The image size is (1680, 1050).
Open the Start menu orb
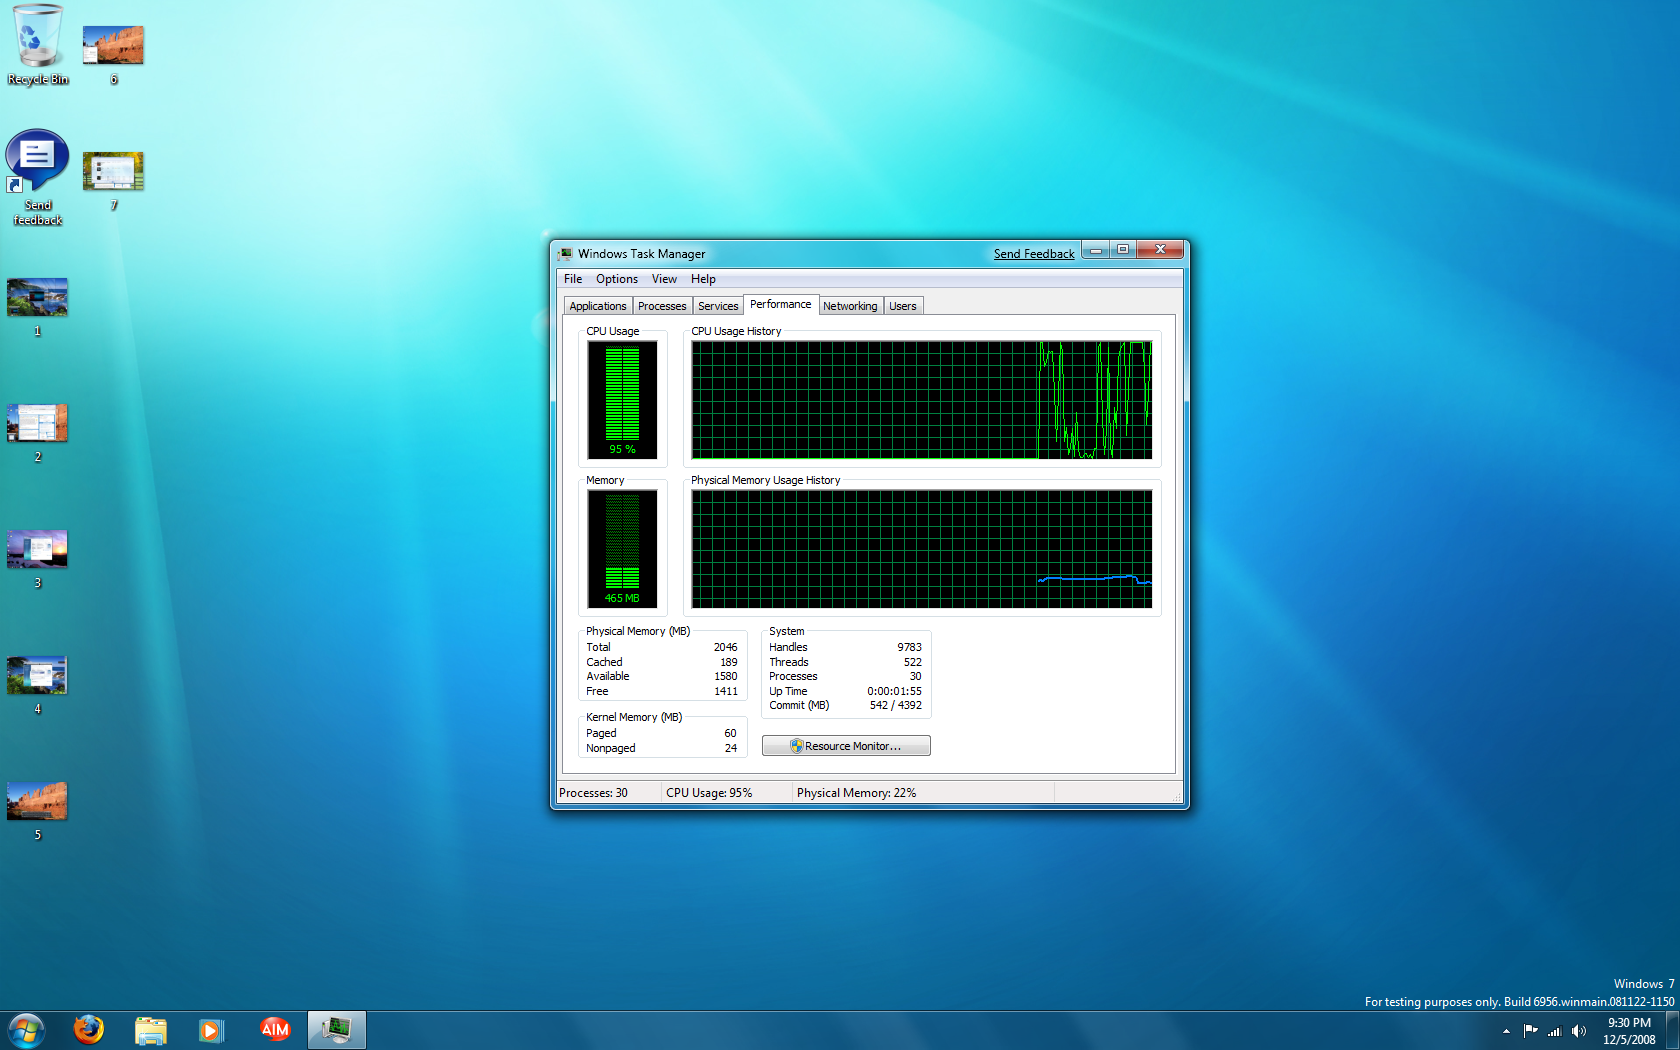pos(26,1030)
